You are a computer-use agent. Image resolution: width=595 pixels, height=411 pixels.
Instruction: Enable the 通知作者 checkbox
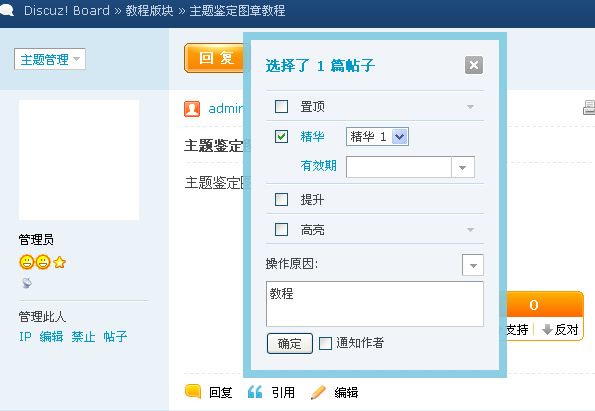pyautogui.click(x=325, y=343)
